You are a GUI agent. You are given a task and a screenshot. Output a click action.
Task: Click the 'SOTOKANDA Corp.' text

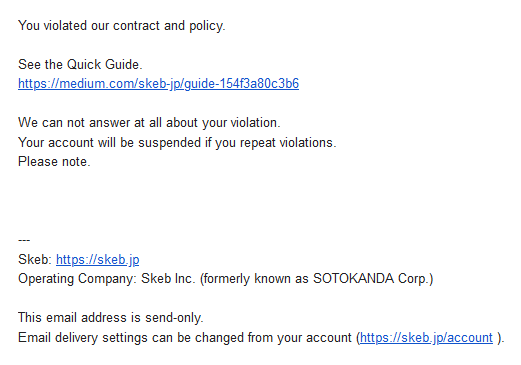point(371,279)
